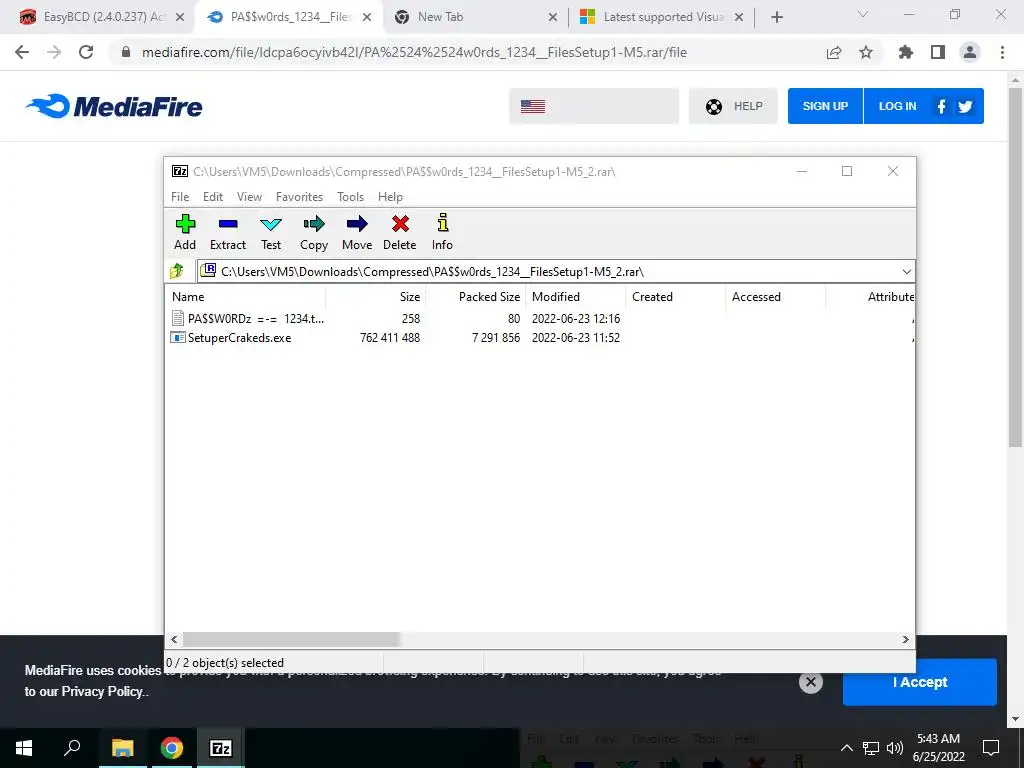Log in with the Facebook icon
The image size is (1024, 768).
pyautogui.click(x=941, y=106)
